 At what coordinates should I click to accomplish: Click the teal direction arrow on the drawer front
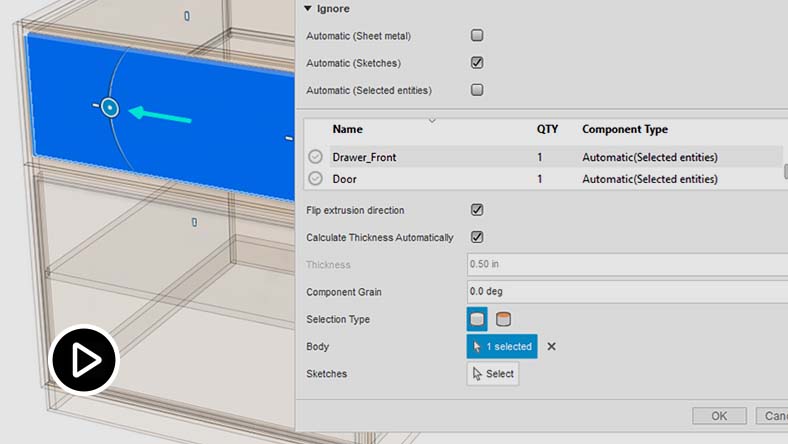(160, 116)
